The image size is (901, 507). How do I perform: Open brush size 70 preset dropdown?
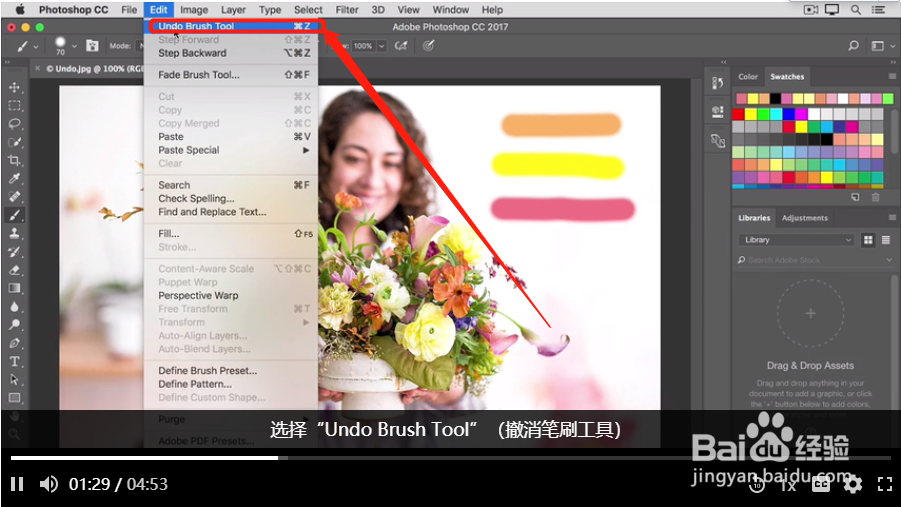(x=74, y=47)
